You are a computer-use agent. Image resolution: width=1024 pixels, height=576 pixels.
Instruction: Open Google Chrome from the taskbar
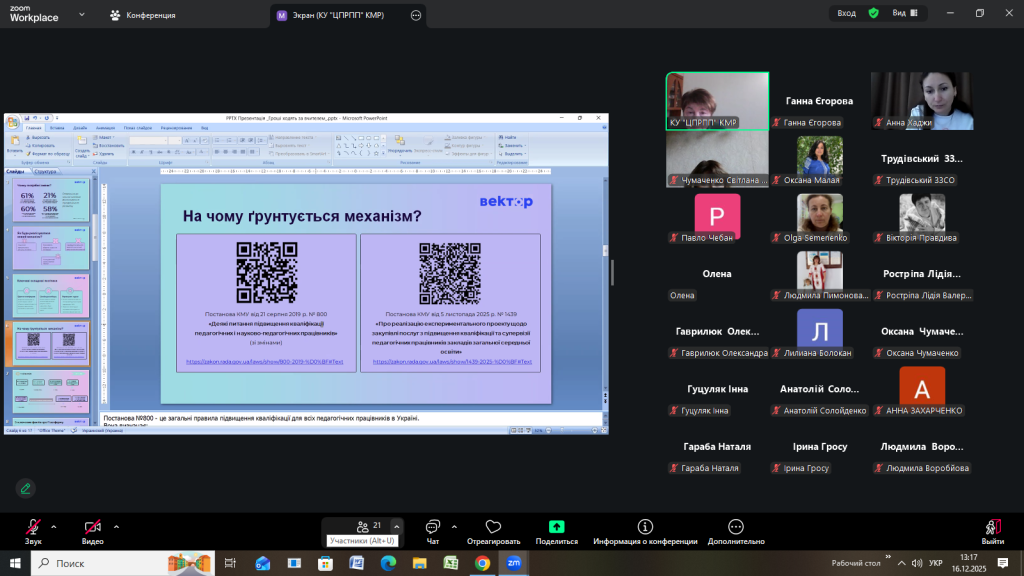[x=482, y=563]
